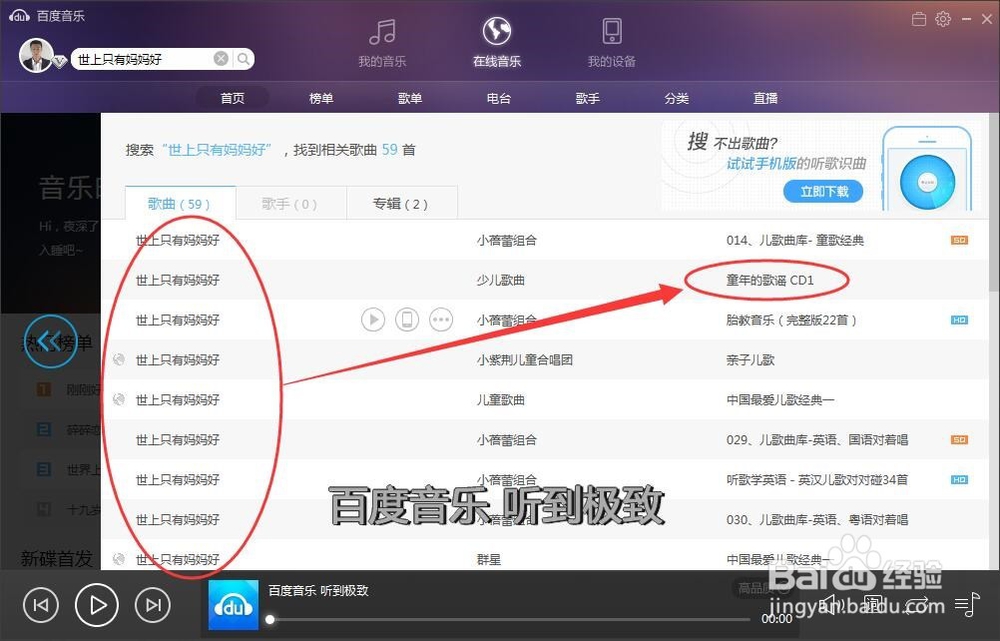This screenshot has height=641, width=1000.
Task: Open the skin toolbox icon
Action: click(x=919, y=19)
